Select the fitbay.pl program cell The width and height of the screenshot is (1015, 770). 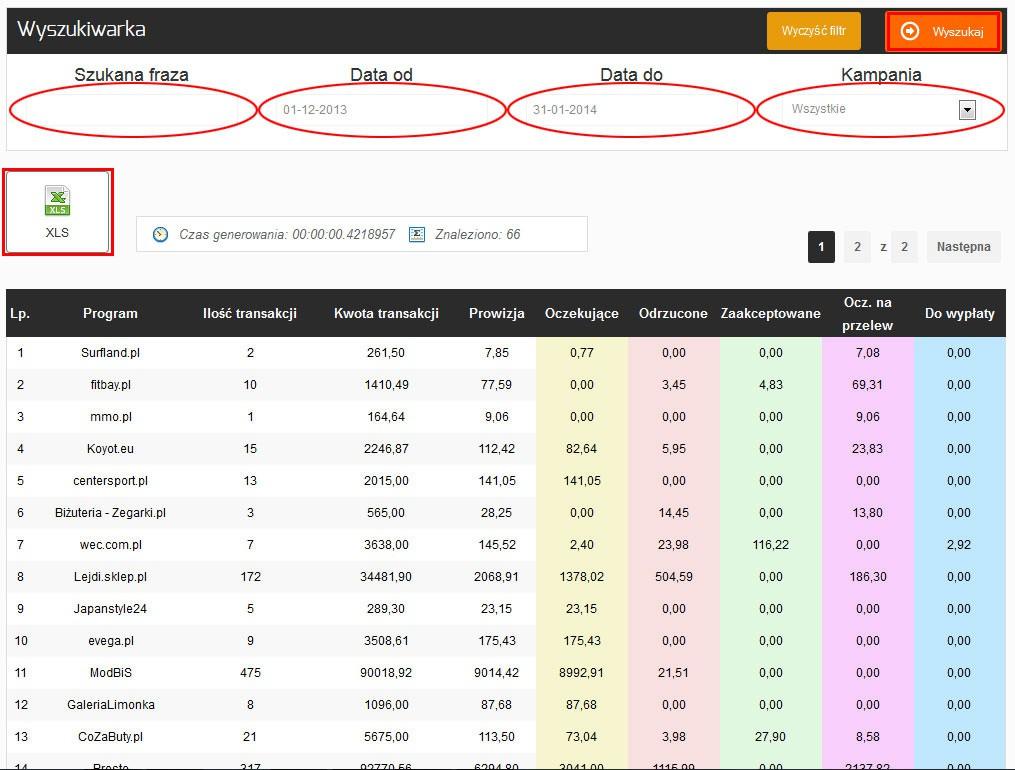110,384
